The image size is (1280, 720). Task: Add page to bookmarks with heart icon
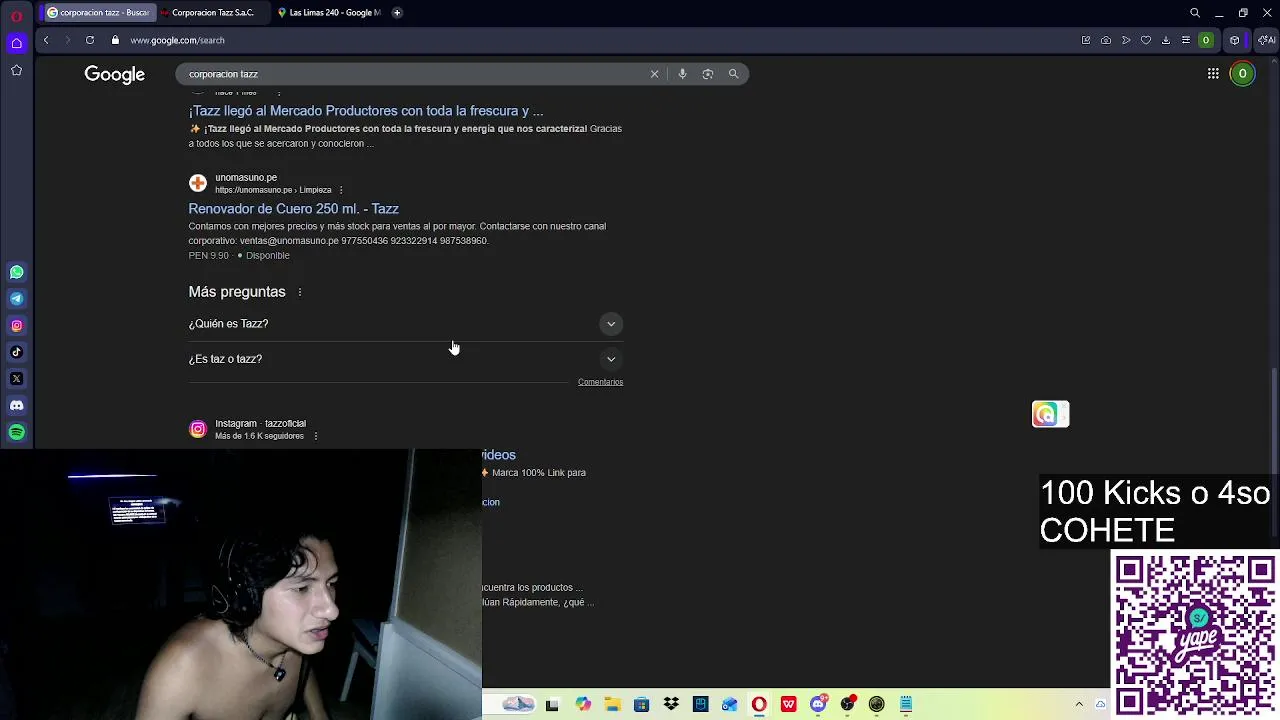[1146, 40]
